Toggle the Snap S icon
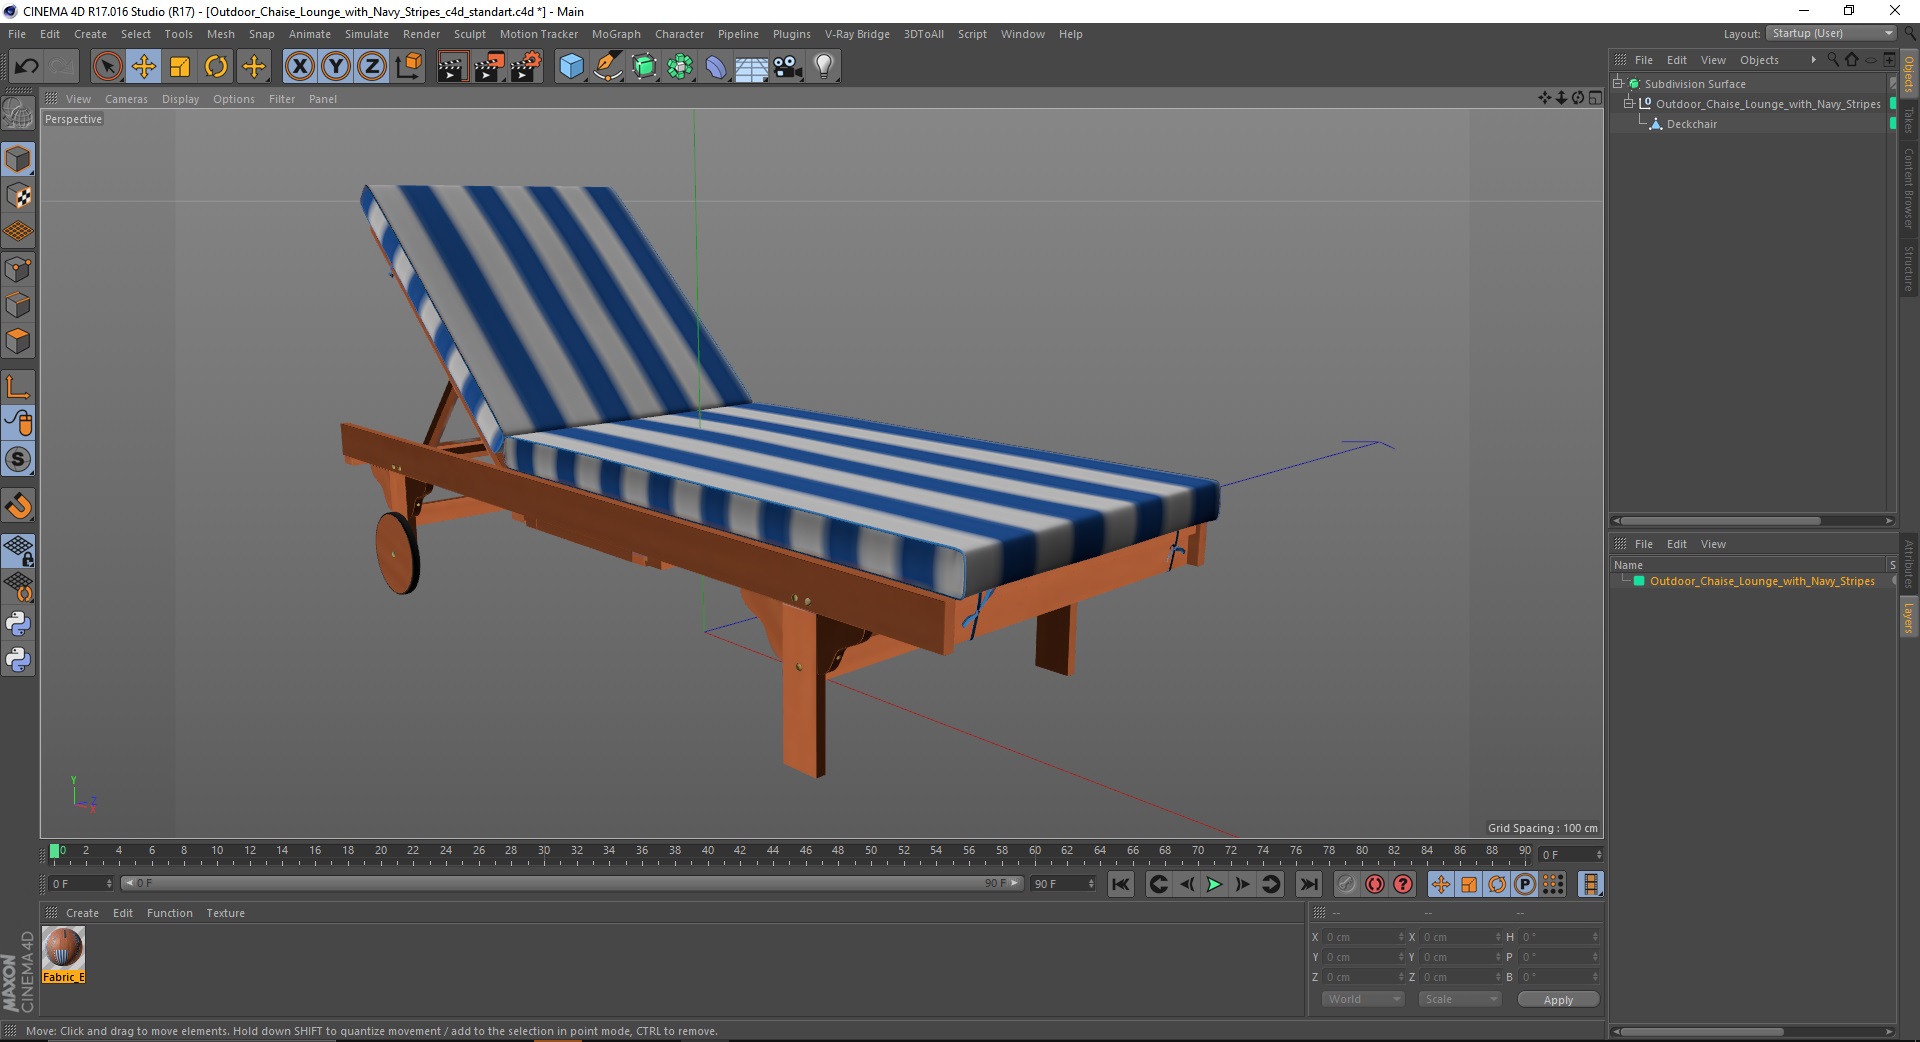 click(x=18, y=459)
